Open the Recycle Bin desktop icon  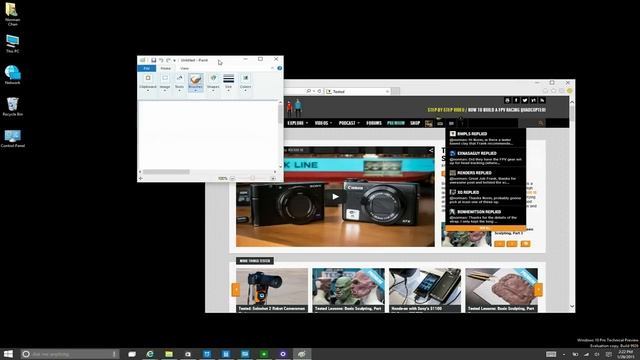(x=12, y=107)
